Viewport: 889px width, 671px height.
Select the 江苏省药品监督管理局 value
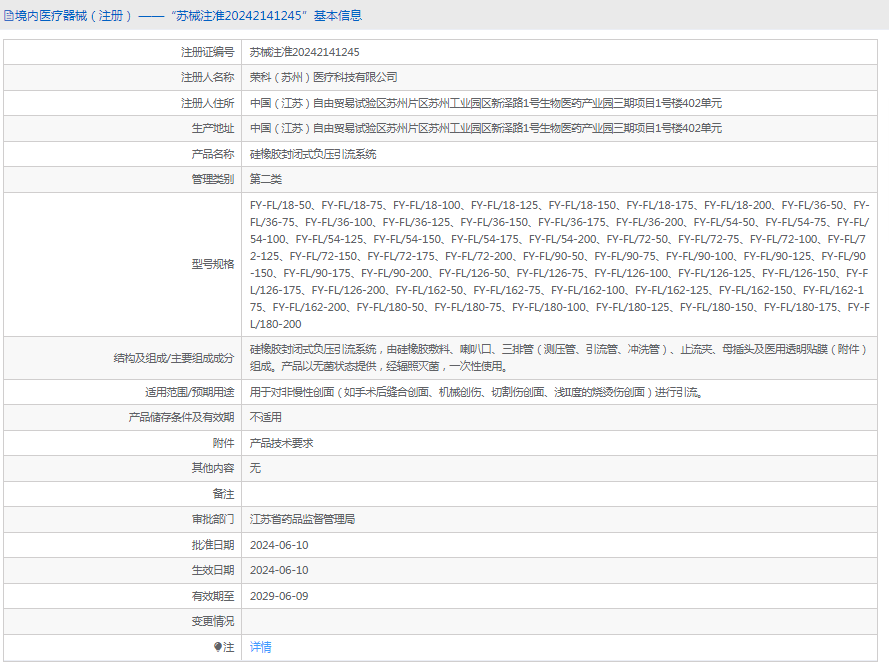pyautogui.click(x=303, y=520)
